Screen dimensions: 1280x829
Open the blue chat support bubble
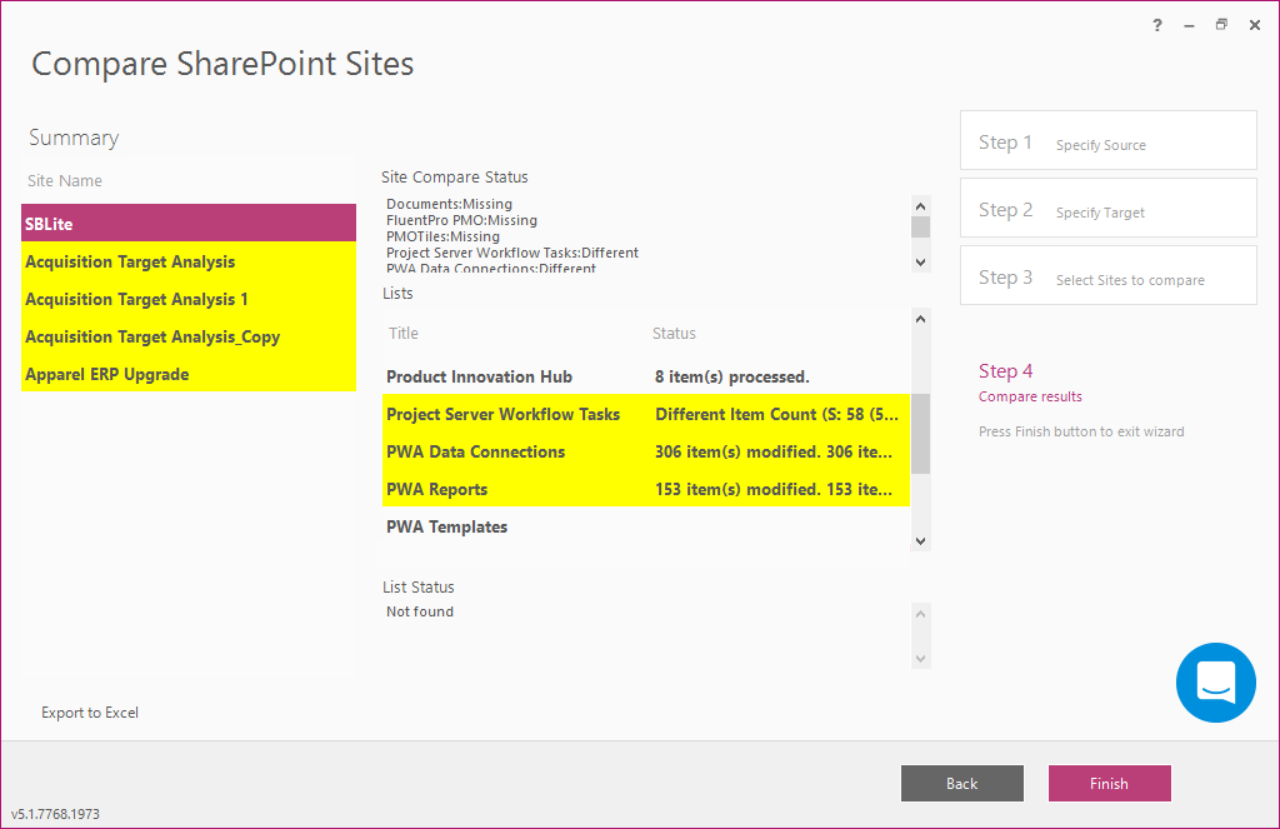pos(1216,683)
